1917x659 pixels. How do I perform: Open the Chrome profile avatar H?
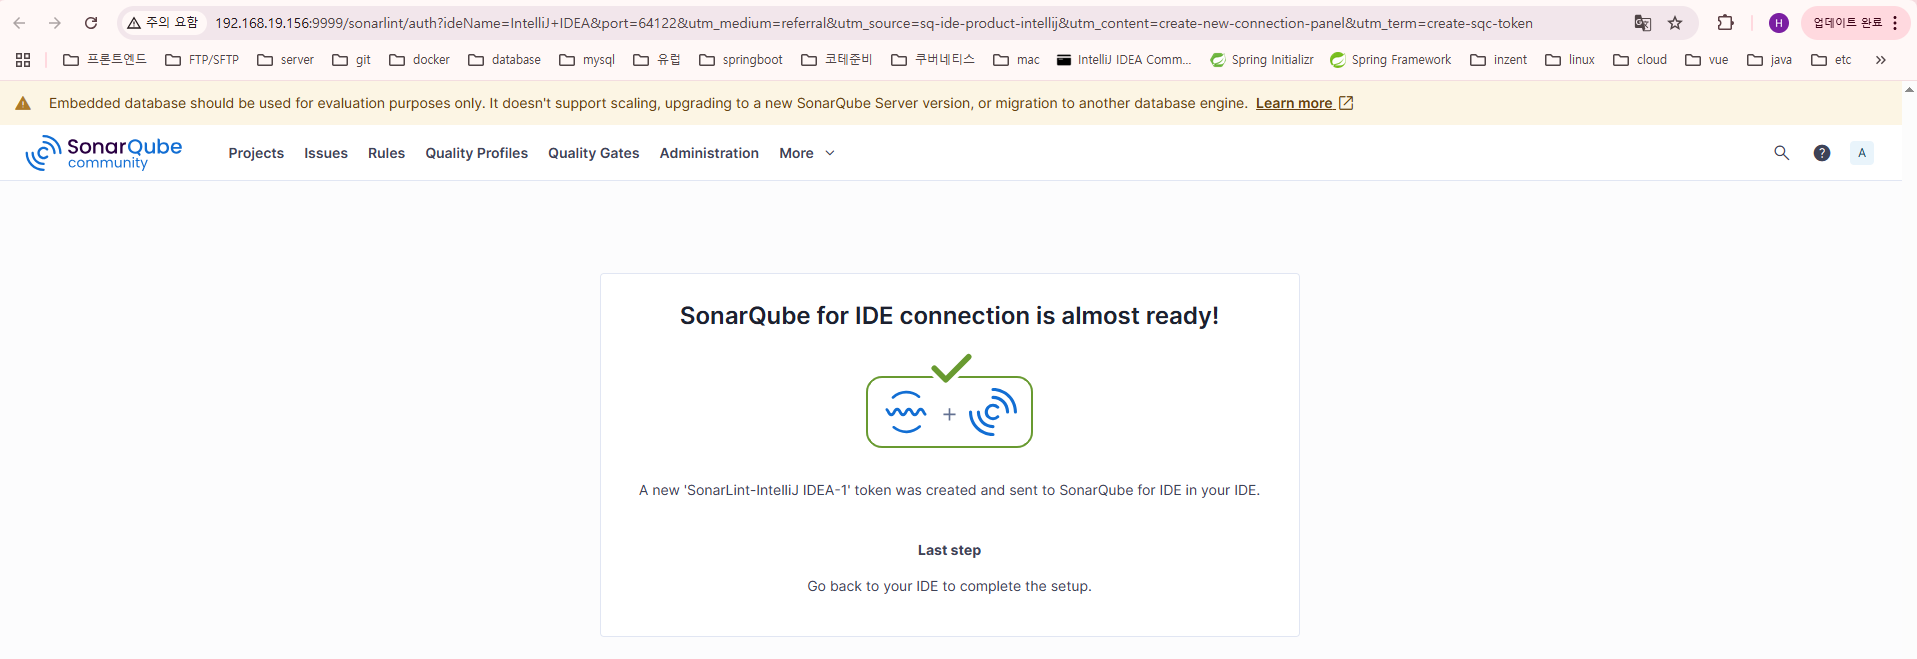[1778, 23]
